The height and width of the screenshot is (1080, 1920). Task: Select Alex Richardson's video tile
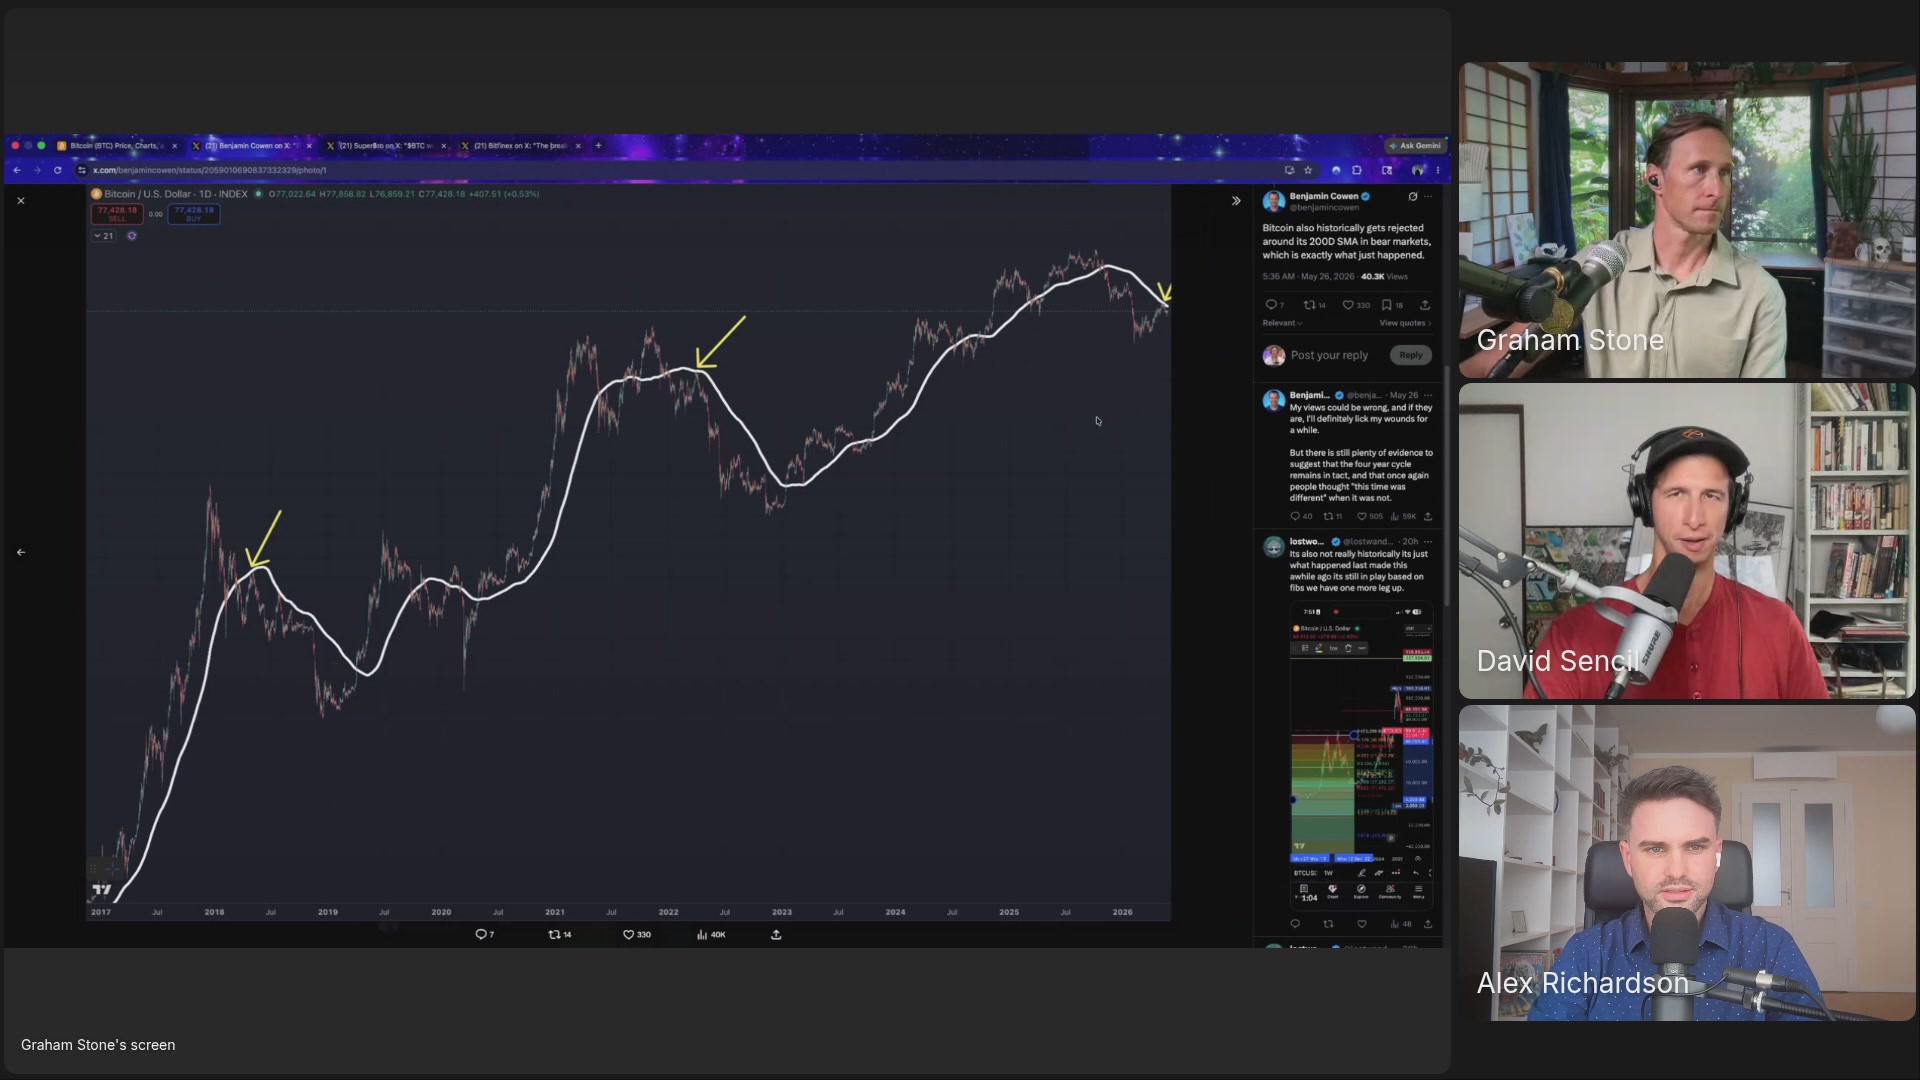(1687, 863)
